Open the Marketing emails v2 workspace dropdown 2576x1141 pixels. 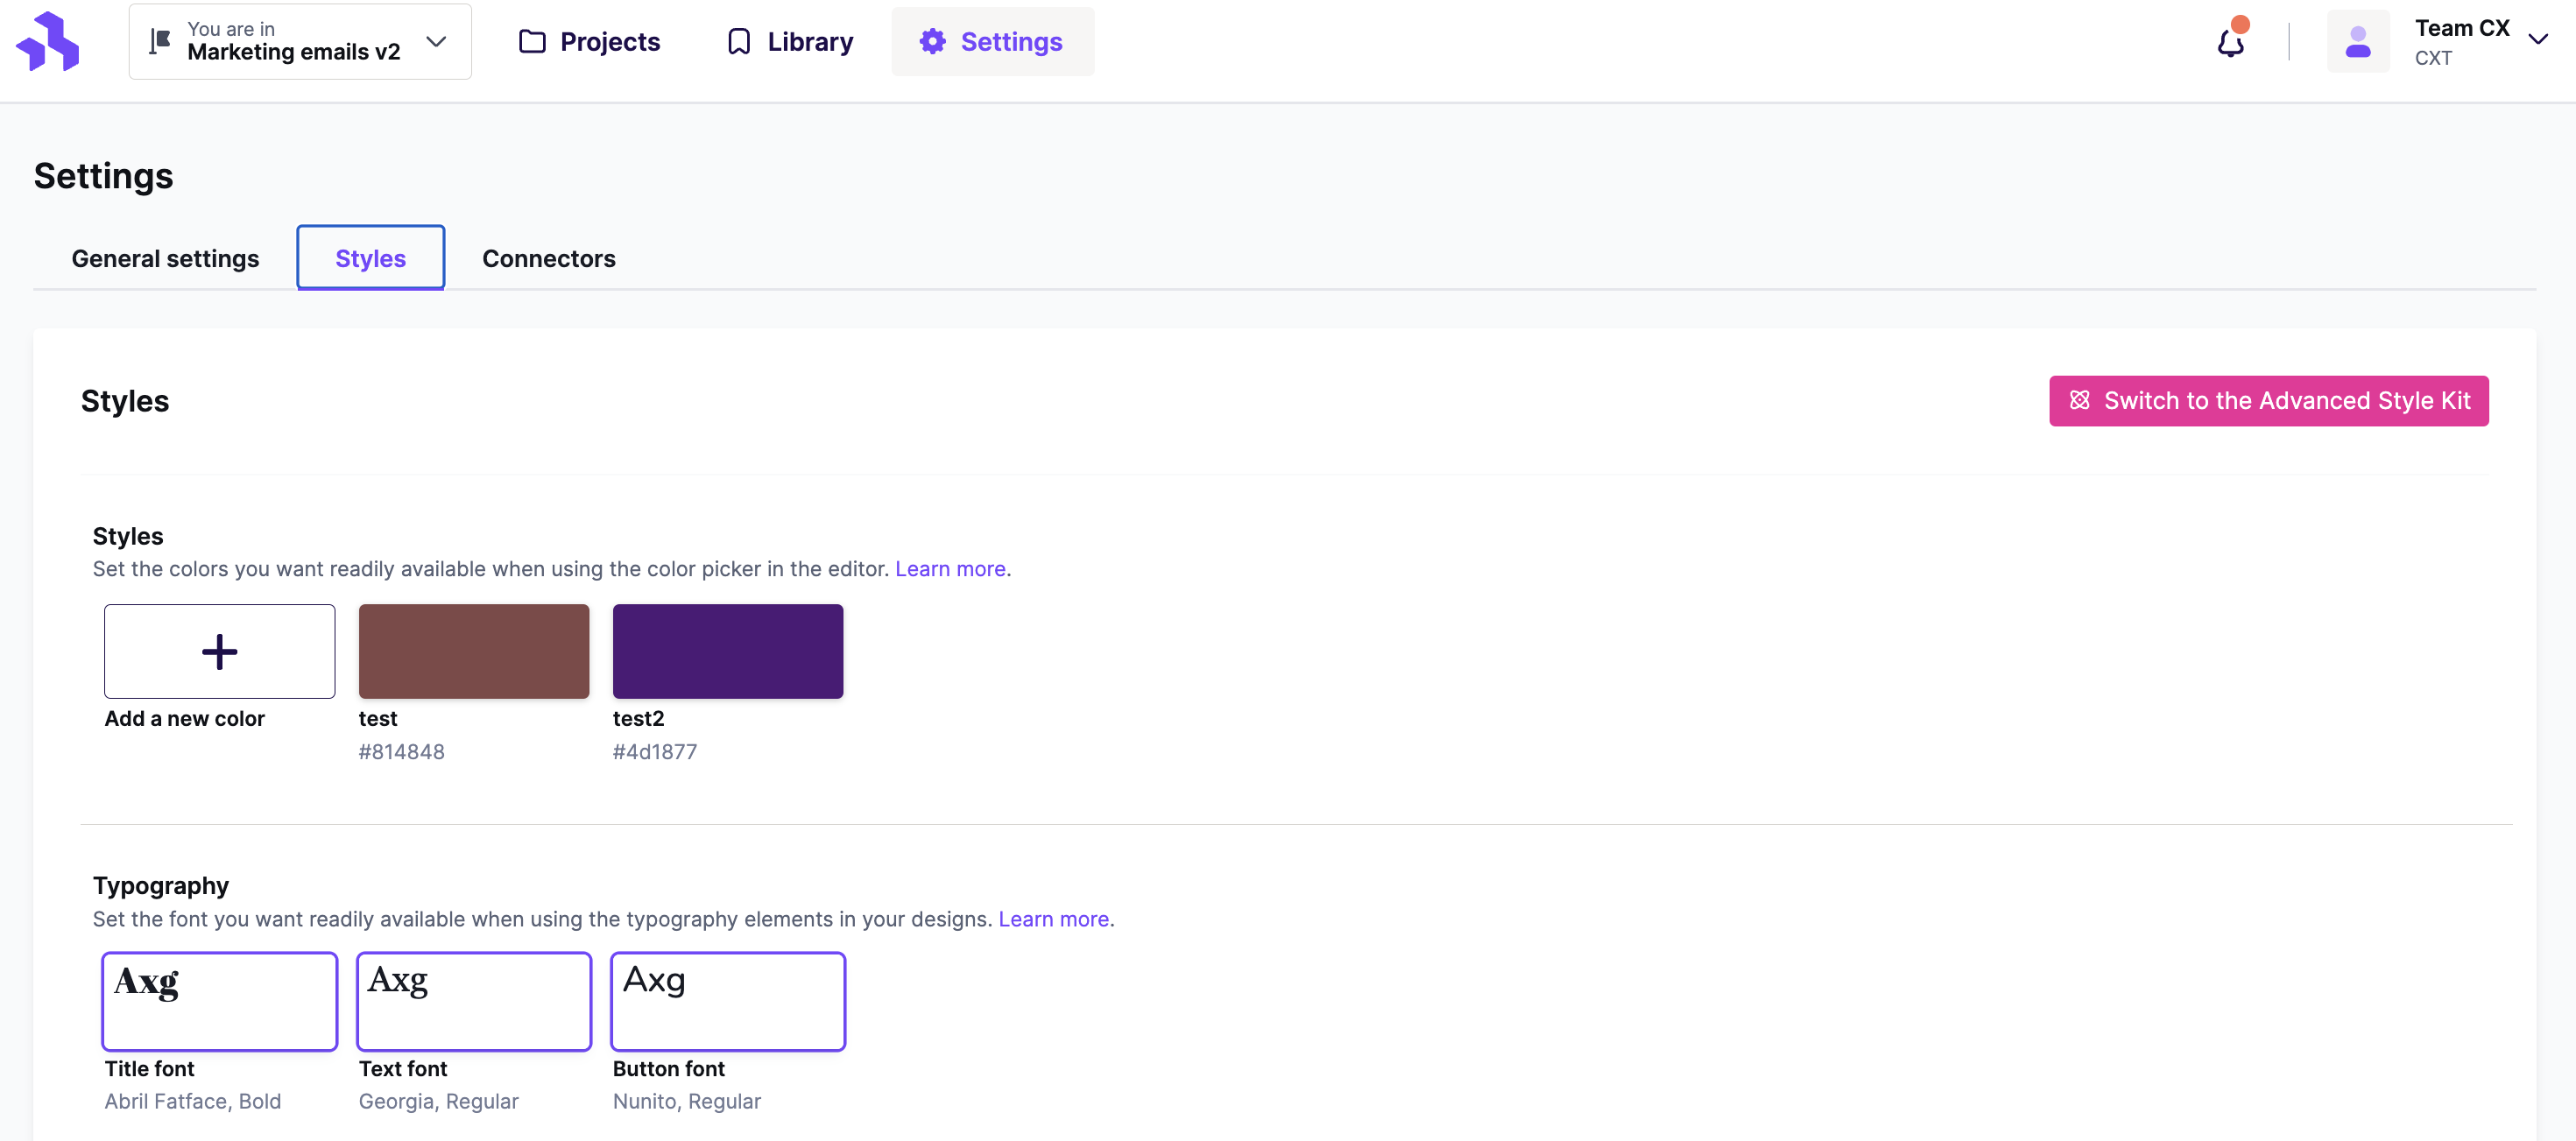coord(300,41)
